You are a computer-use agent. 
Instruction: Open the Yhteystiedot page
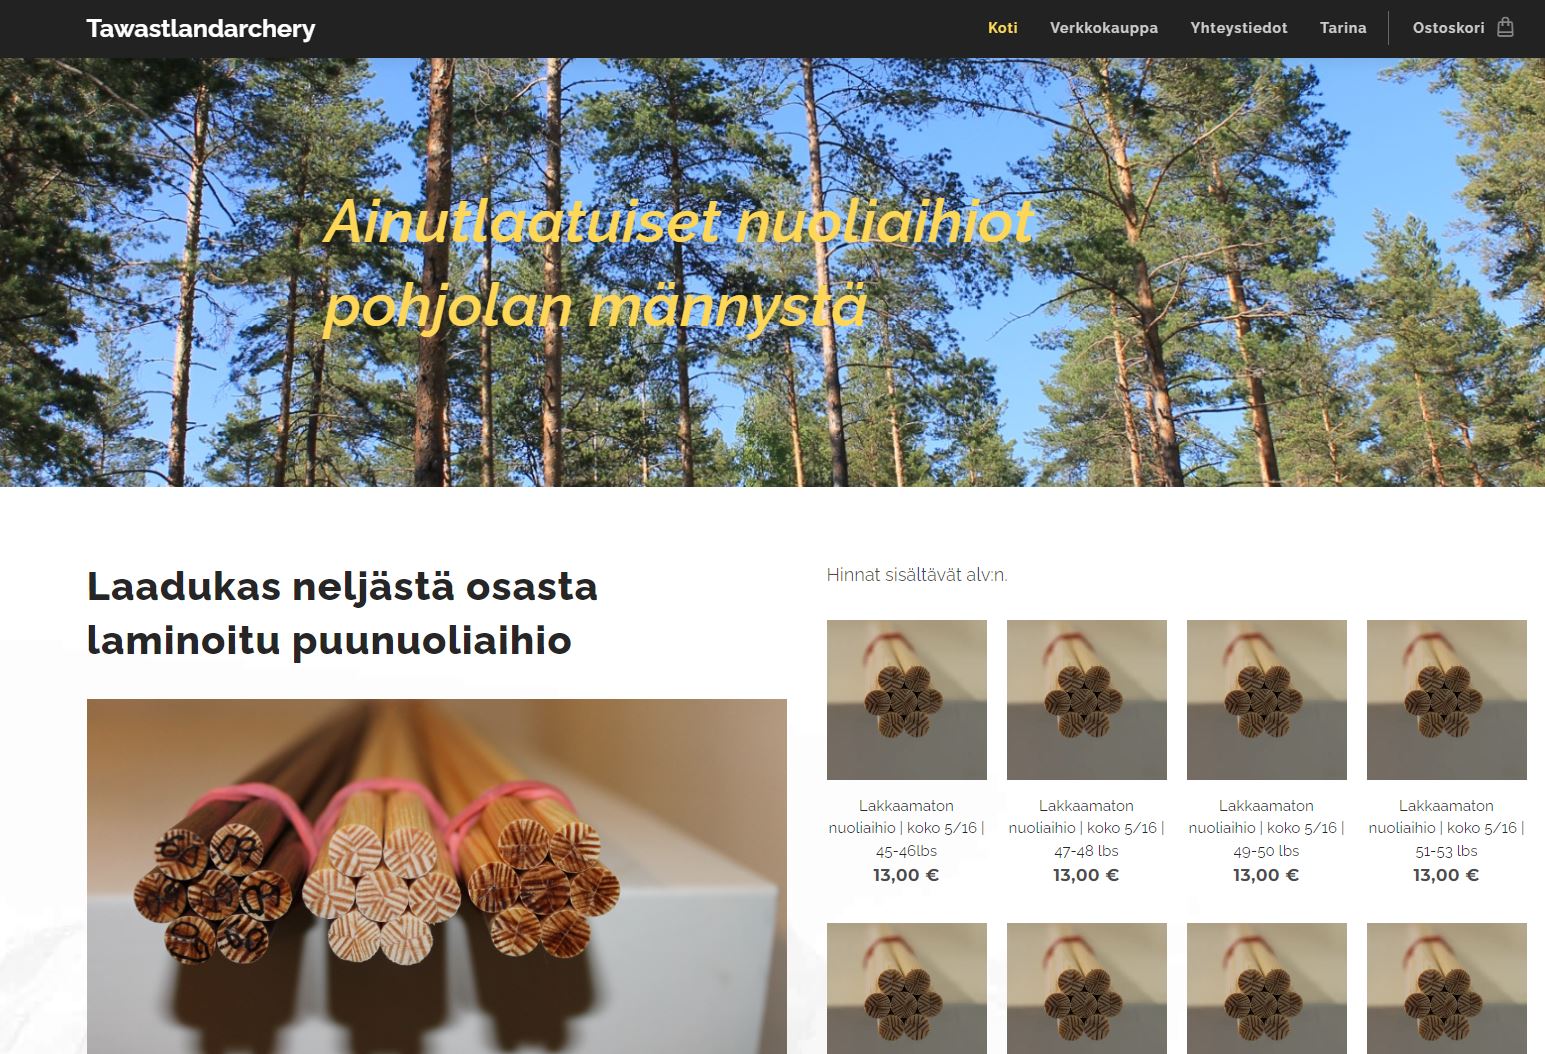[x=1239, y=28]
